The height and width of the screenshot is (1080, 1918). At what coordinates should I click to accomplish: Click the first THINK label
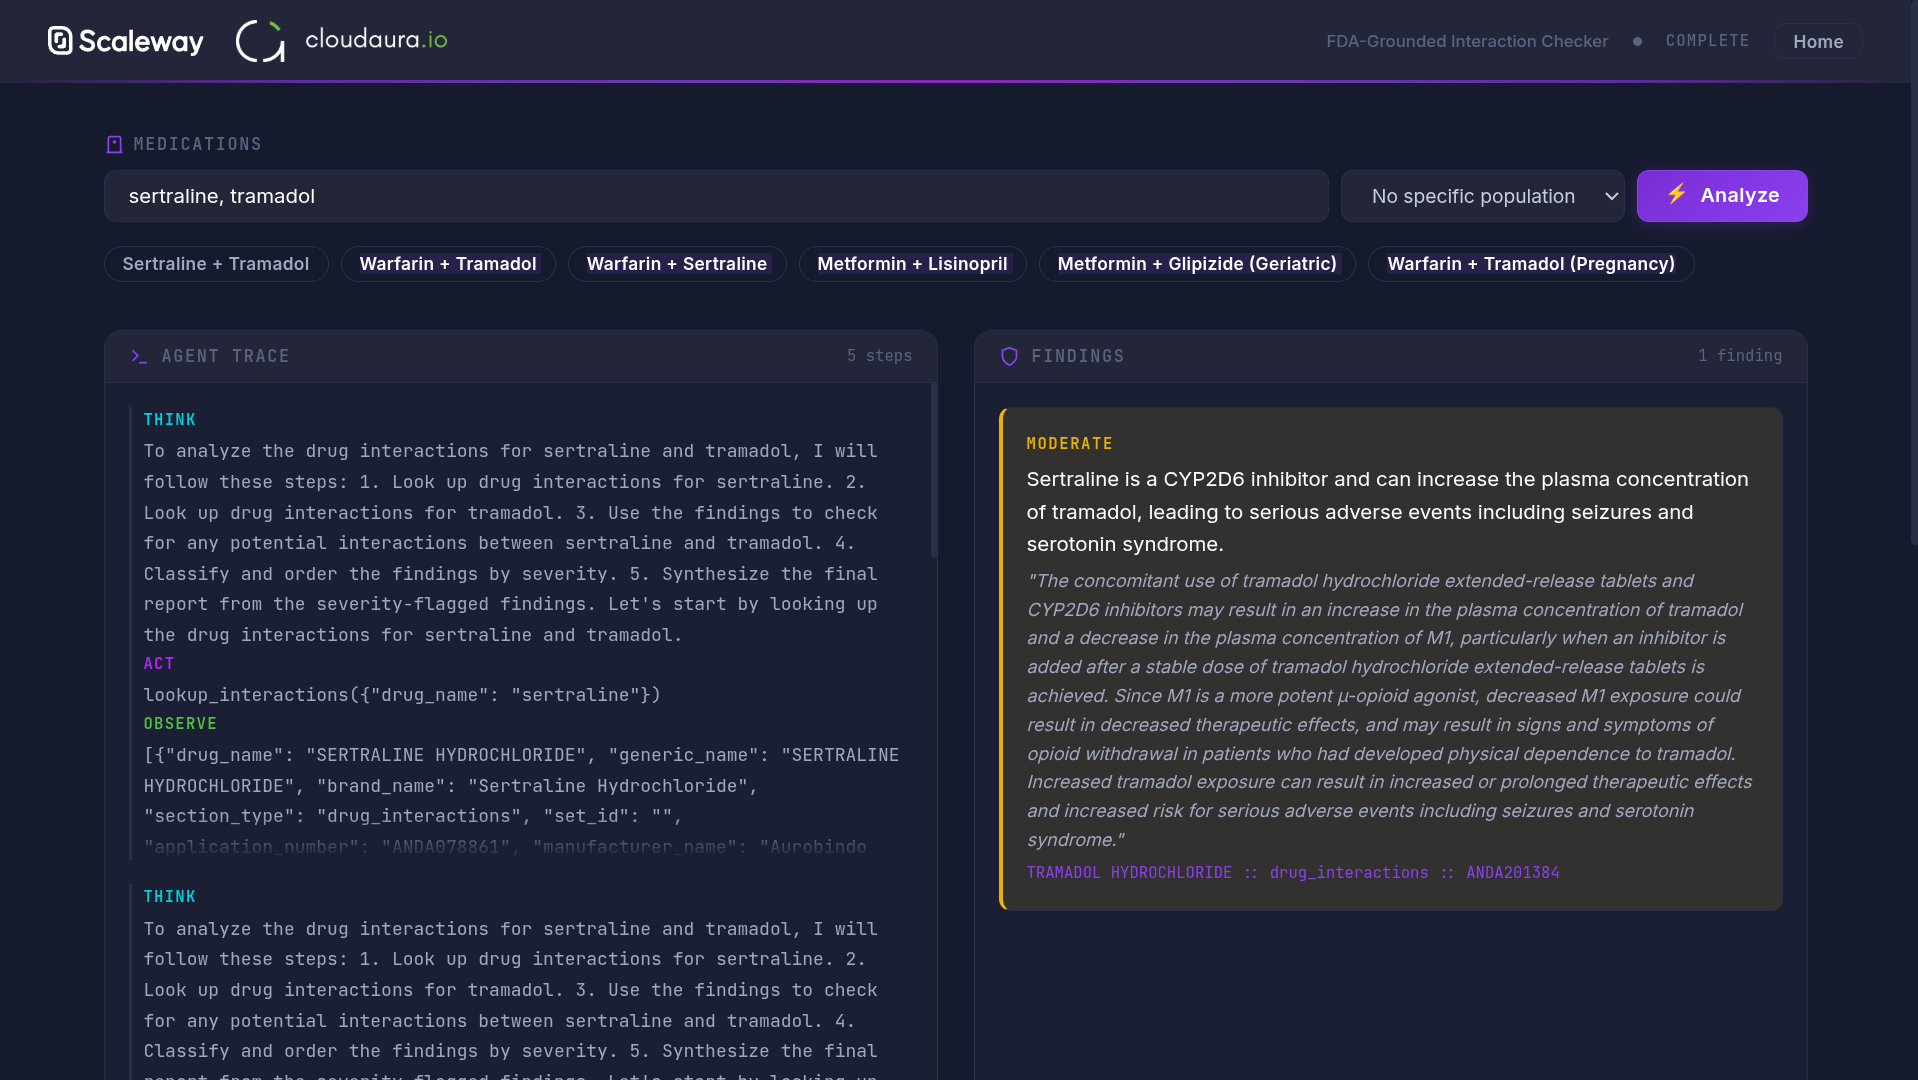pos(170,420)
